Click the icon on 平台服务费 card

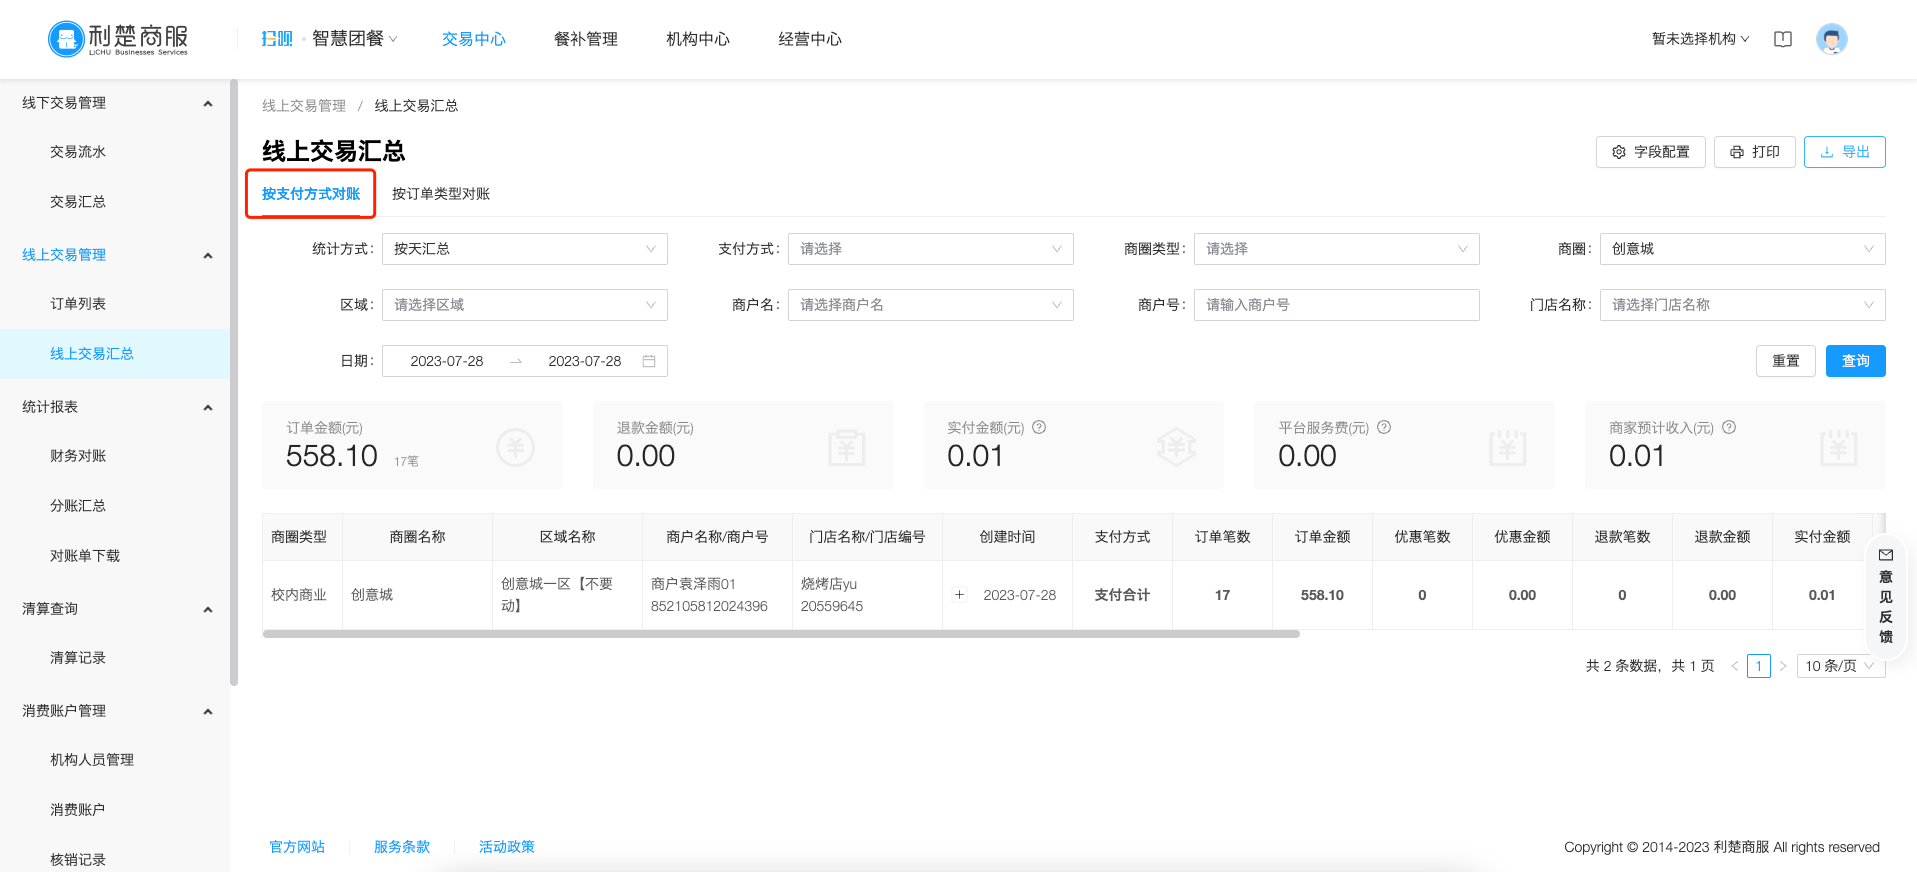coord(1508,447)
